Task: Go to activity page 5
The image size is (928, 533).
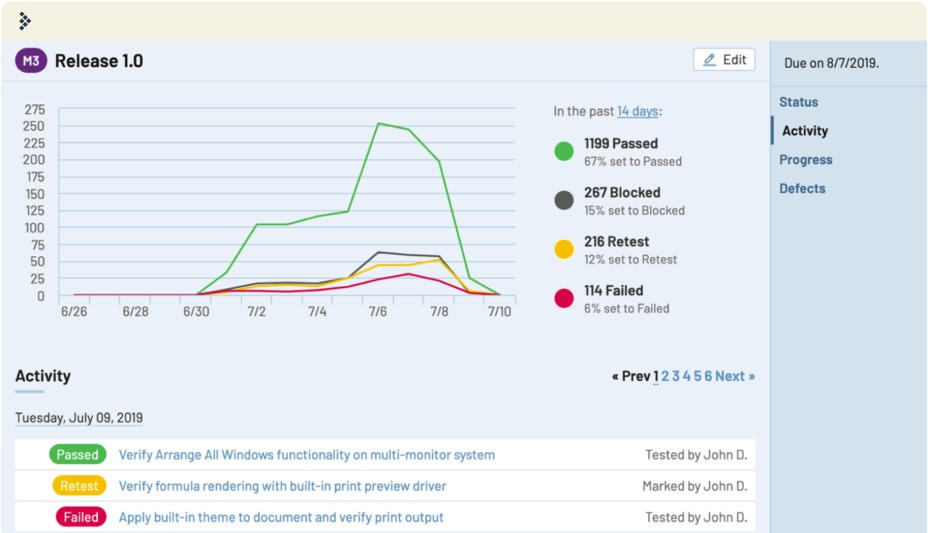Action: pos(697,376)
